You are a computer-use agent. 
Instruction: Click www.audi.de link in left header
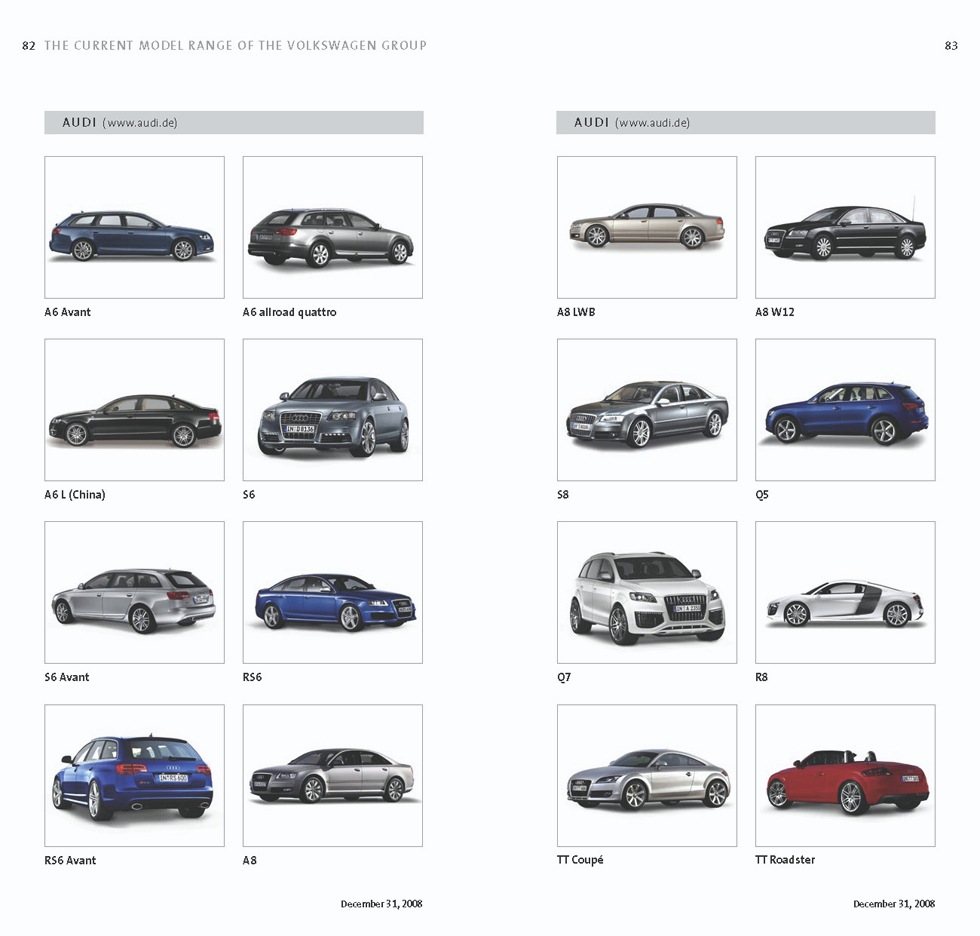(140, 123)
